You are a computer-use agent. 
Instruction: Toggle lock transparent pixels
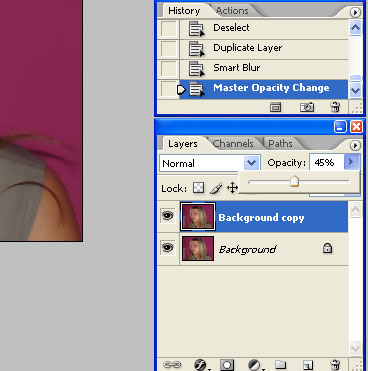tap(198, 188)
